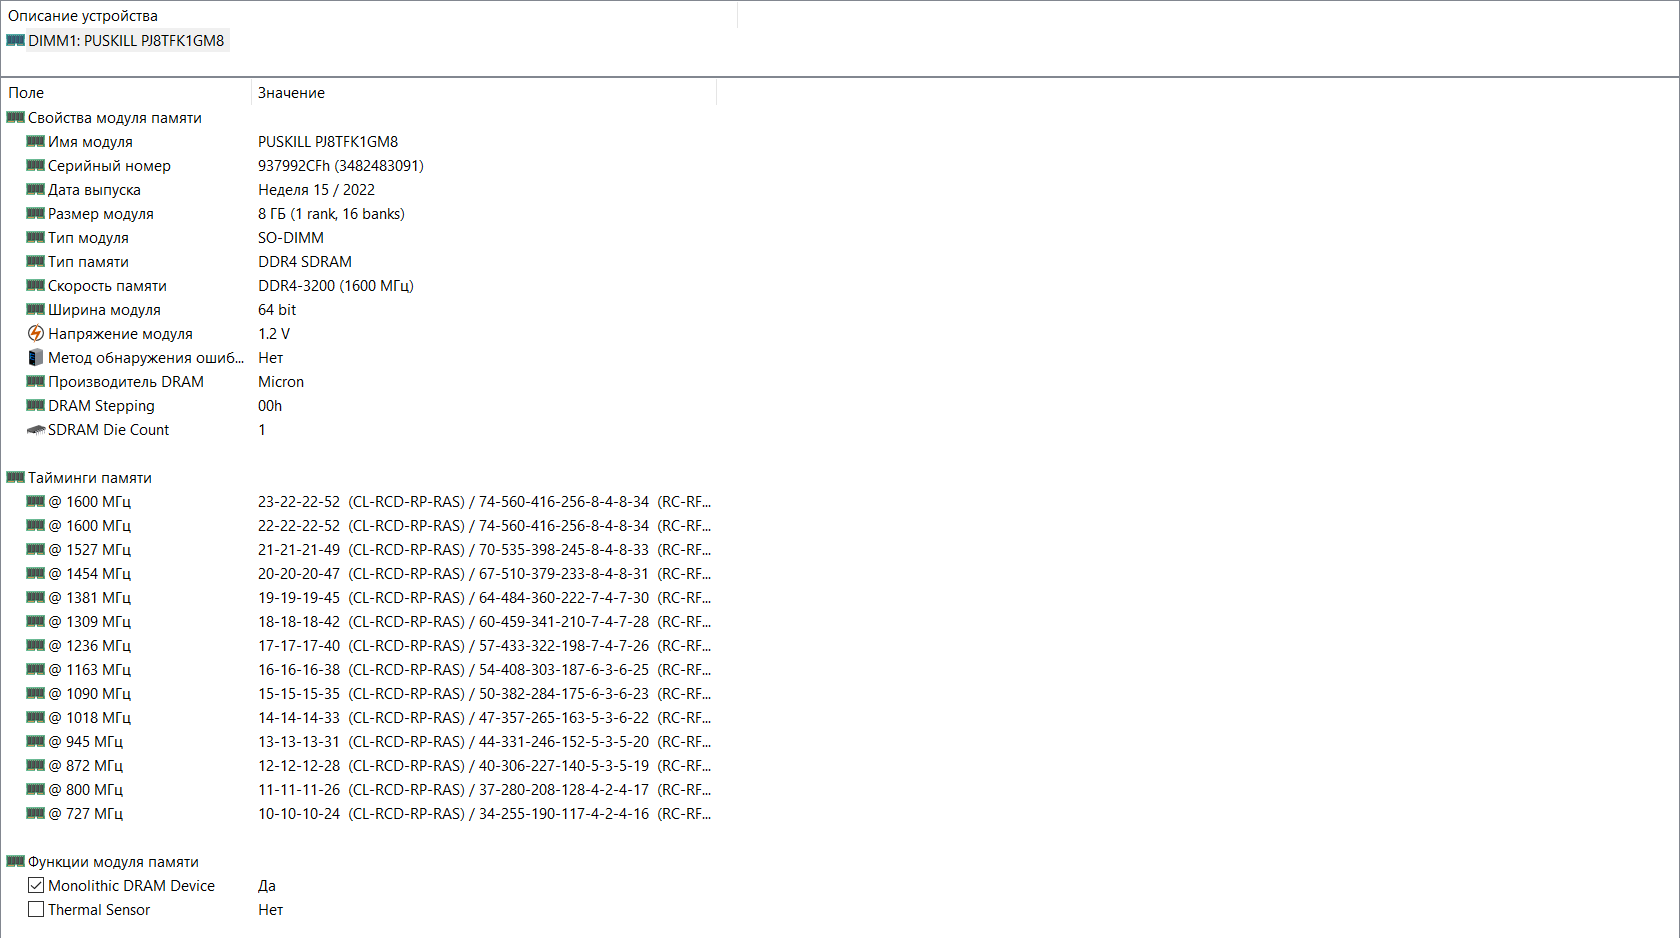
Task: Click the DIMM1 memory module icon
Action: coord(16,40)
